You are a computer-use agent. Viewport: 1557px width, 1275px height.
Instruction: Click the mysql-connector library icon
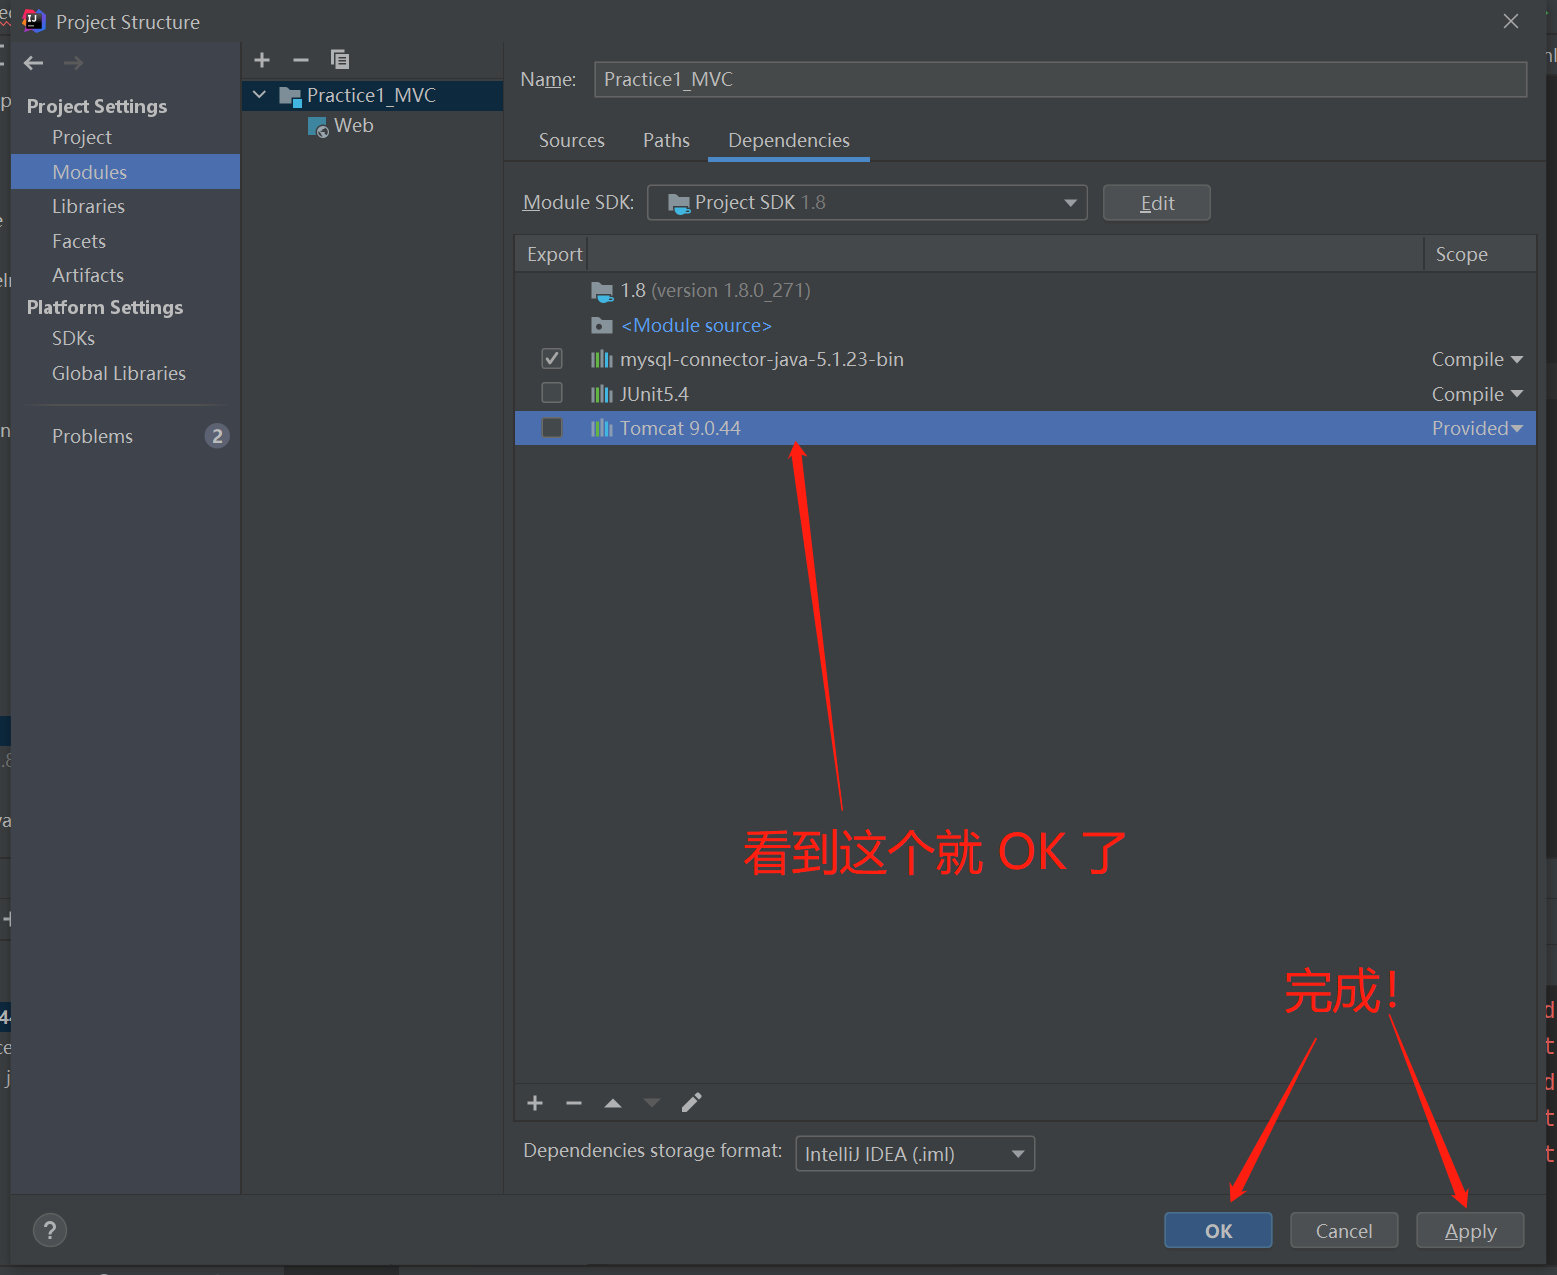click(601, 359)
